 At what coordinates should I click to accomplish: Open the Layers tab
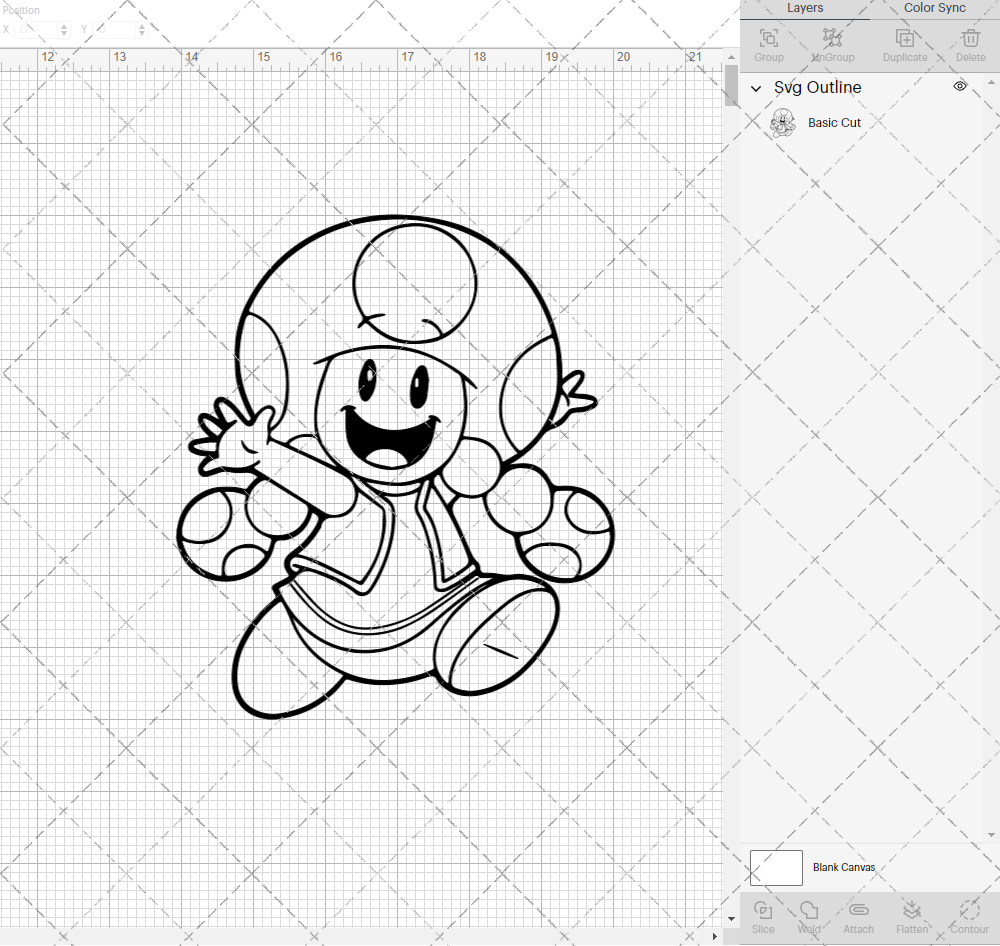(x=805, y=8)
